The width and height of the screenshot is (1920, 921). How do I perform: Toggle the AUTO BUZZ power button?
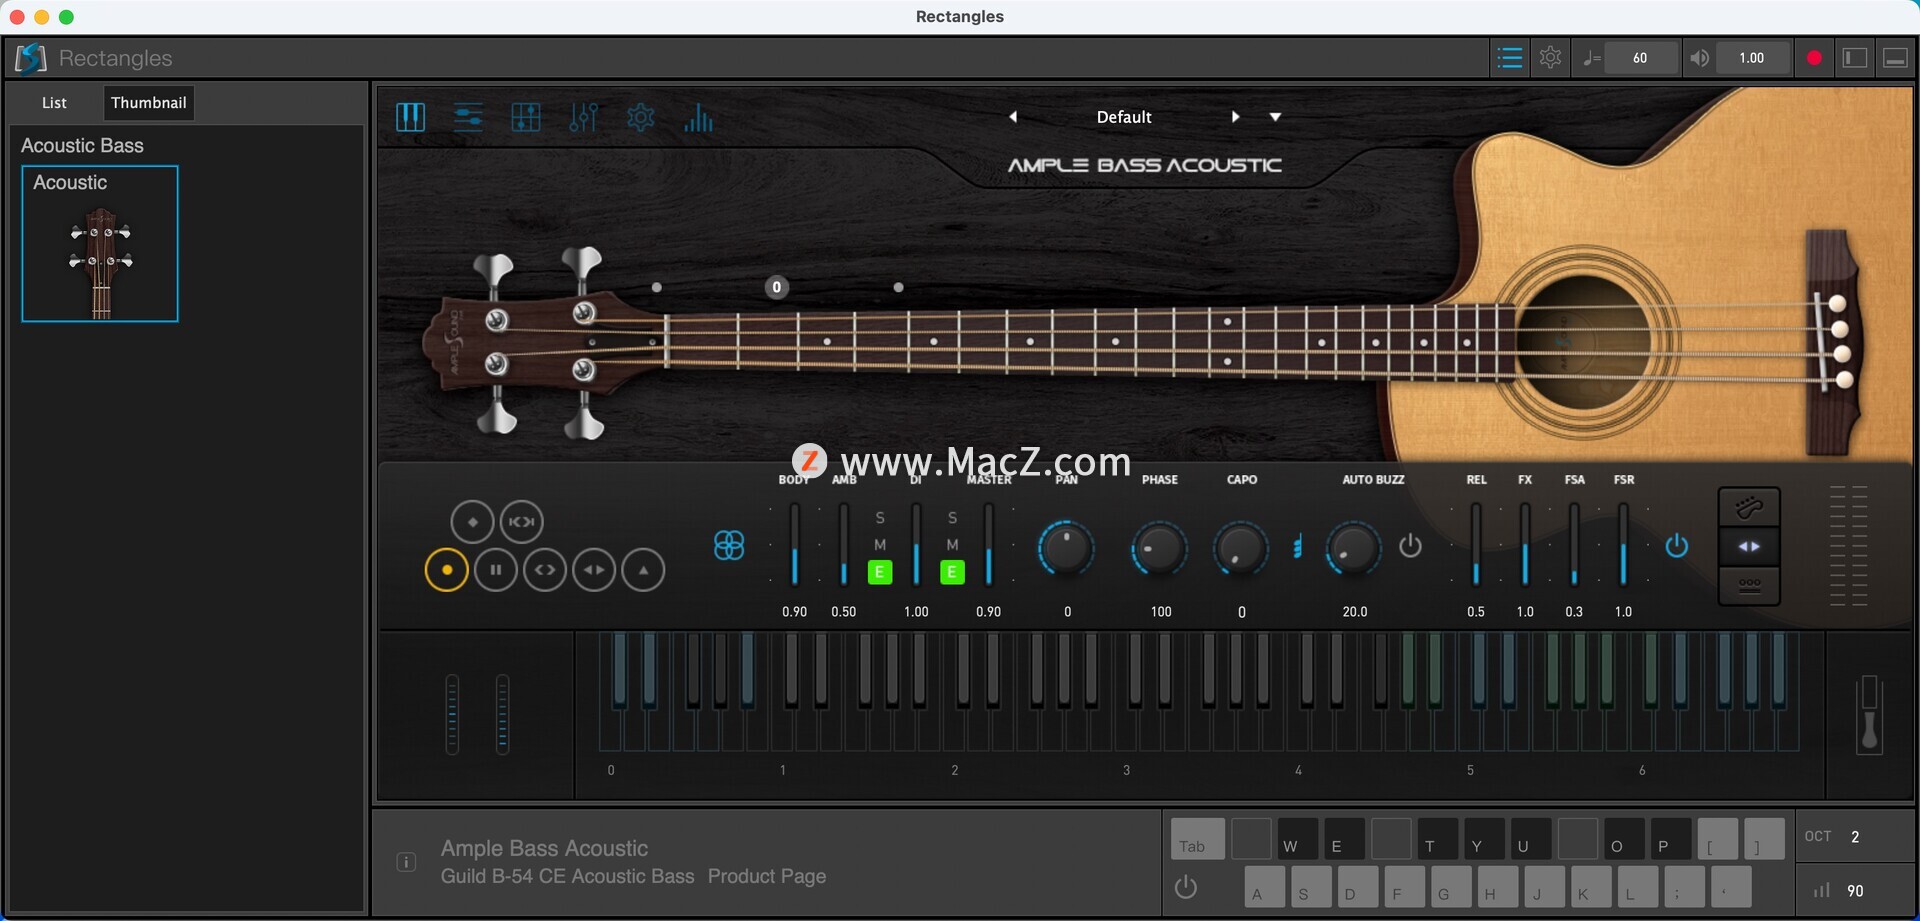[1410, 546]
